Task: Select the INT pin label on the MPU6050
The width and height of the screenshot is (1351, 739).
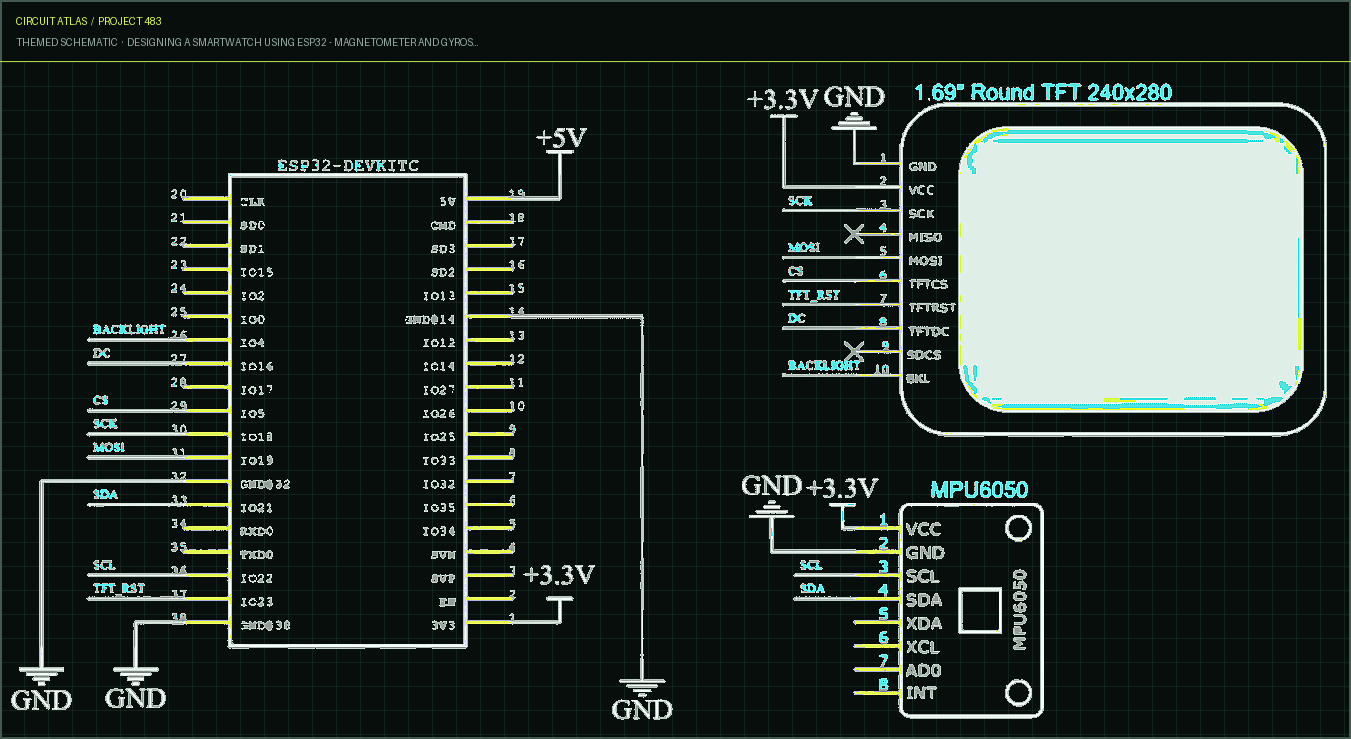Action: pos(921,693)
